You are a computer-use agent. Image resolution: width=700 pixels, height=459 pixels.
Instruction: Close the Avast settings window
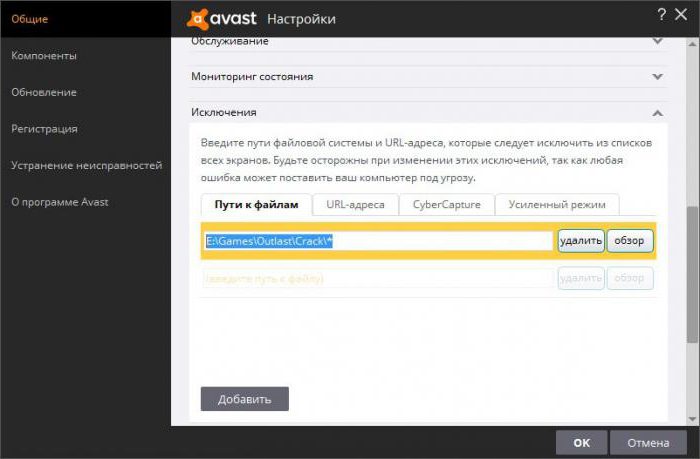click(681, 15)
